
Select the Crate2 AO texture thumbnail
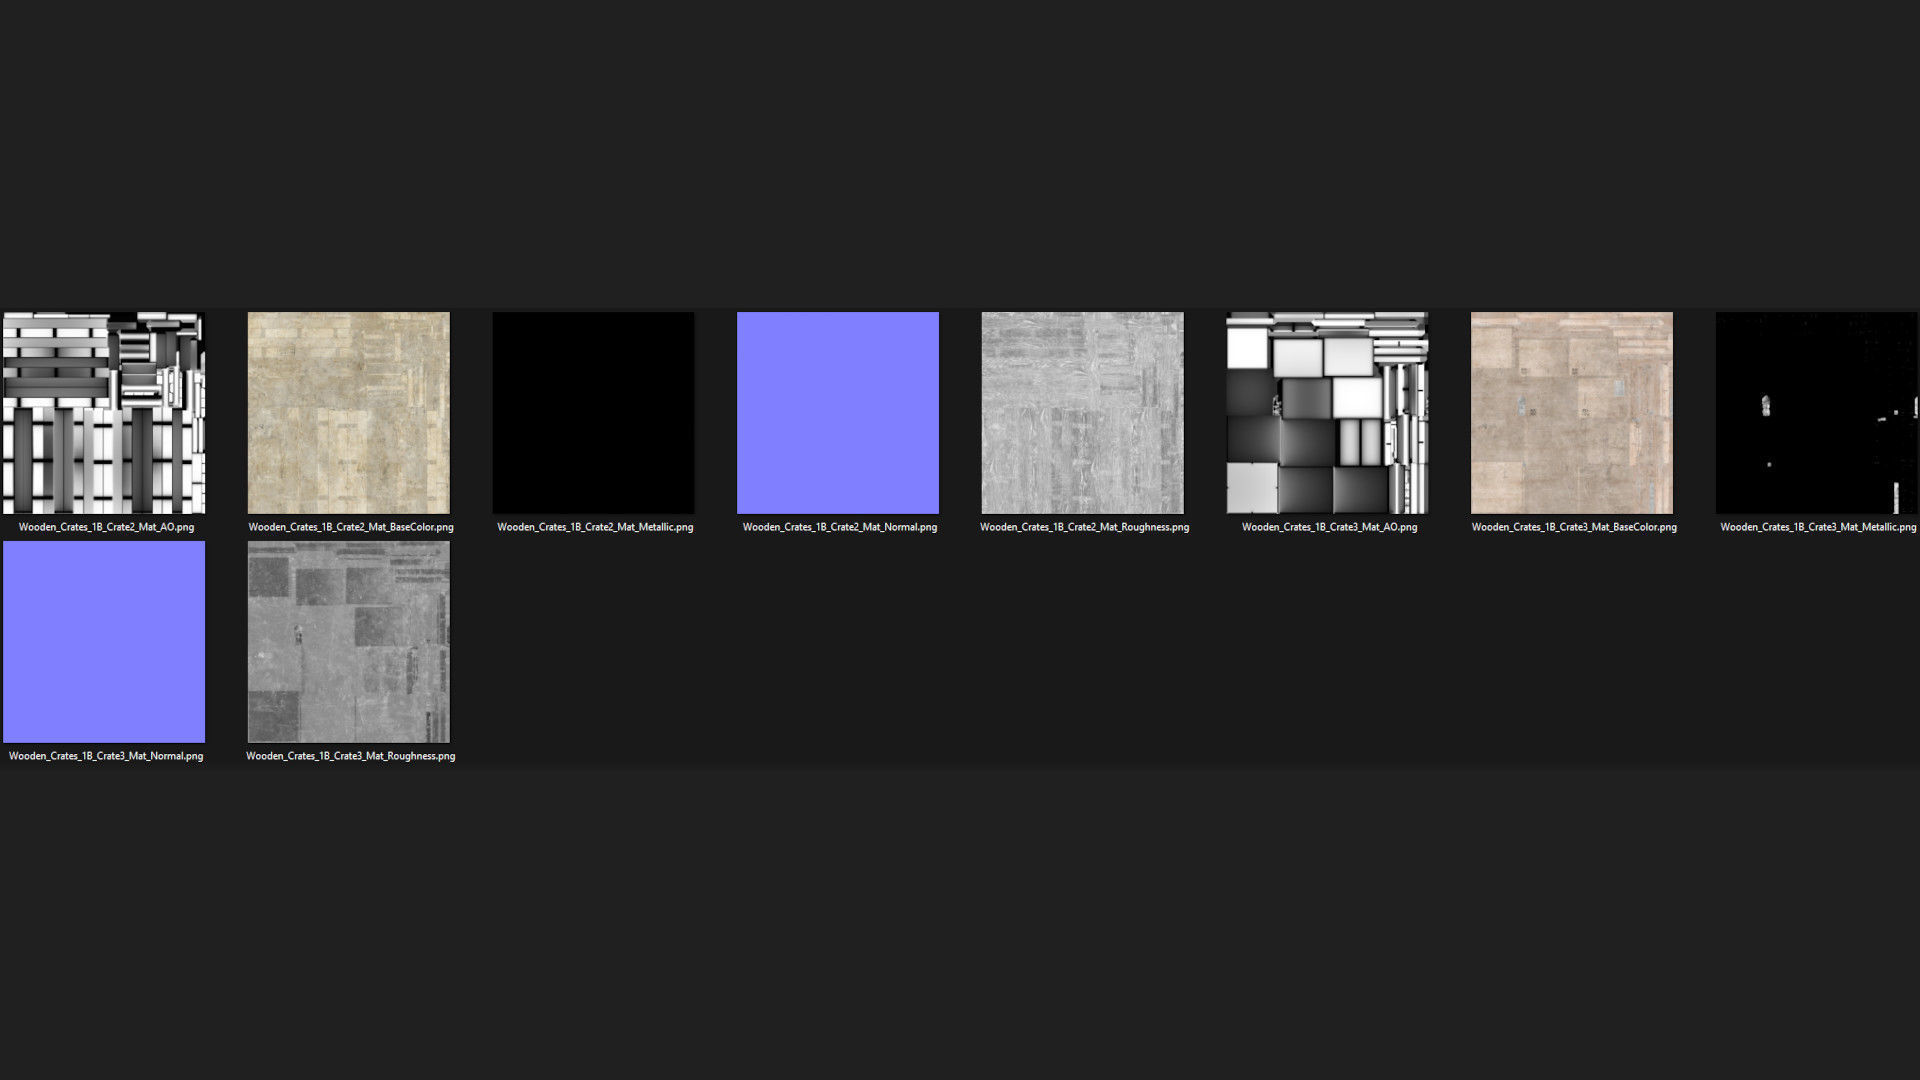tap(104, 412)
